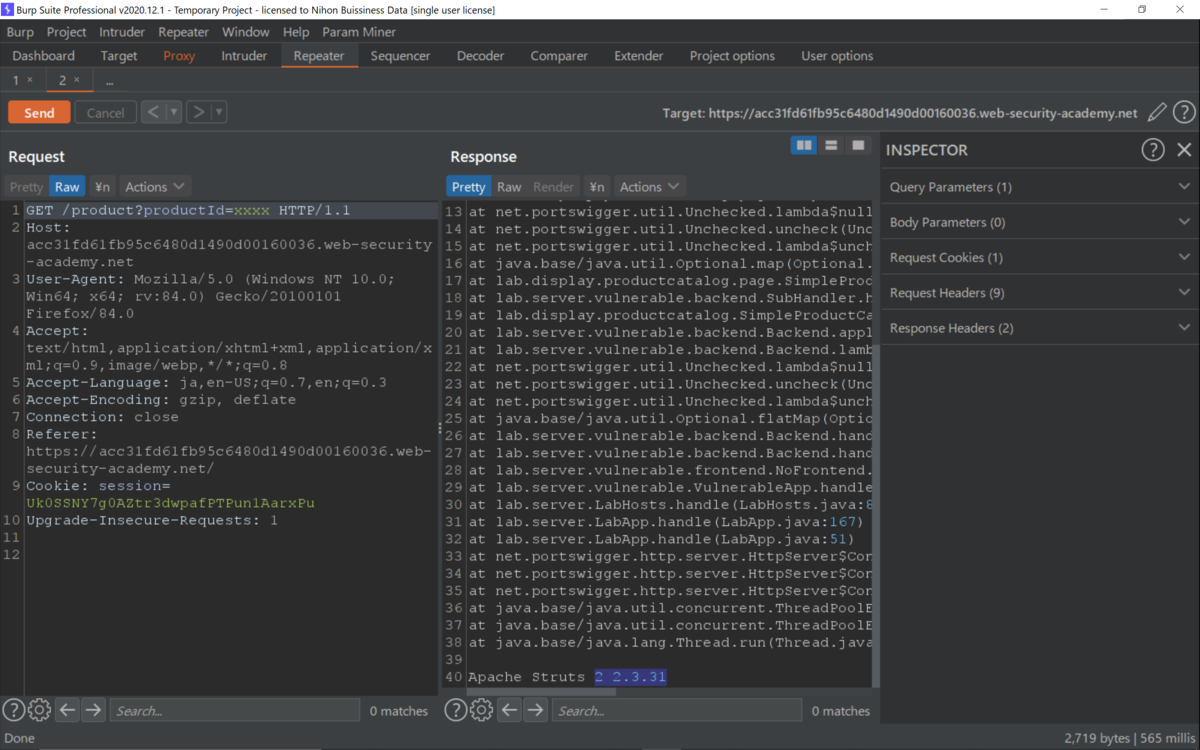Screen dimensions: 1200x750
Task: Expand Request Cookies (1) section
Action: (1040, 257)
